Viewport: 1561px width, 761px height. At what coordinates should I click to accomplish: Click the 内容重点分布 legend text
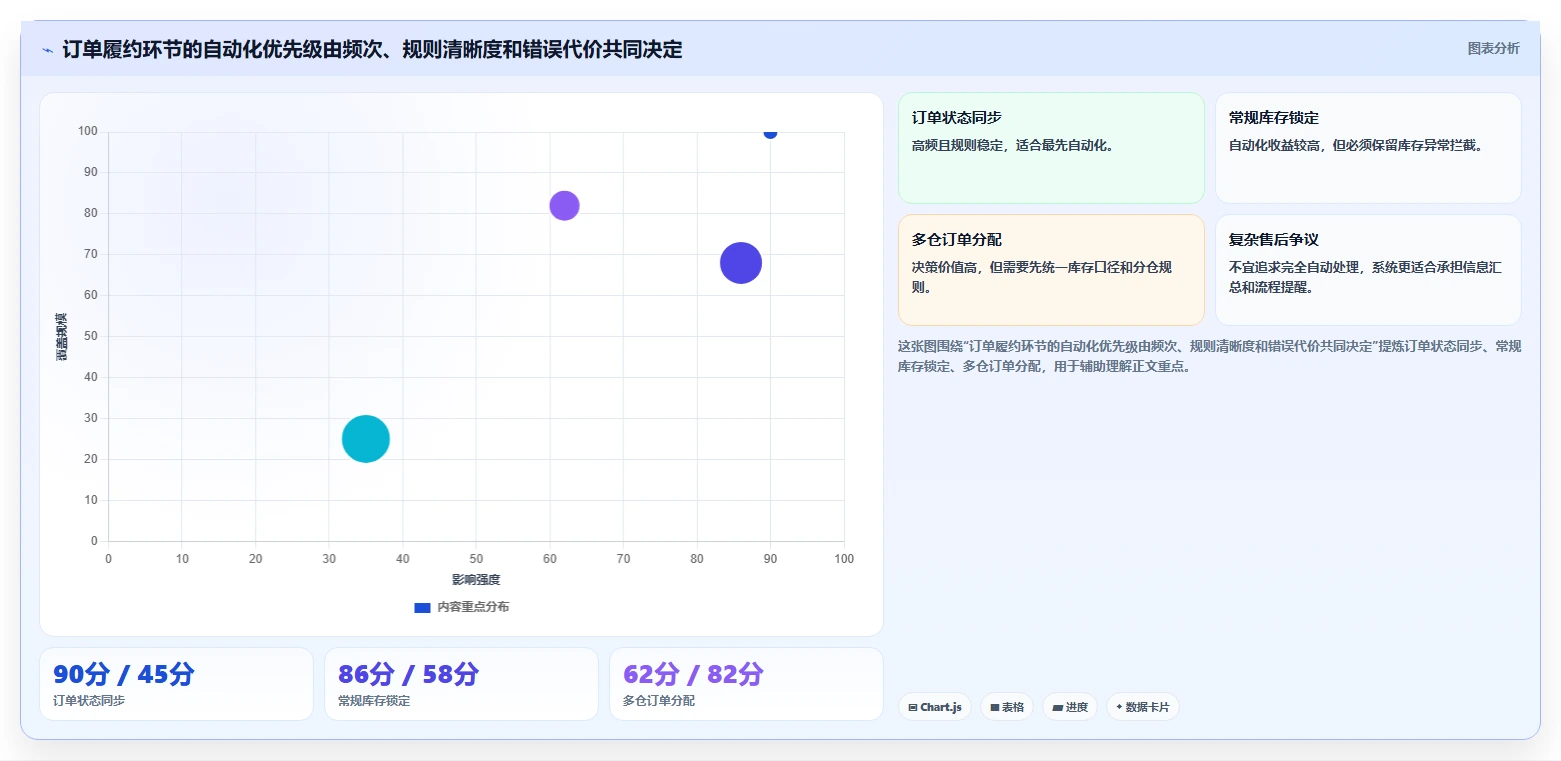click(x=473, y=607)
